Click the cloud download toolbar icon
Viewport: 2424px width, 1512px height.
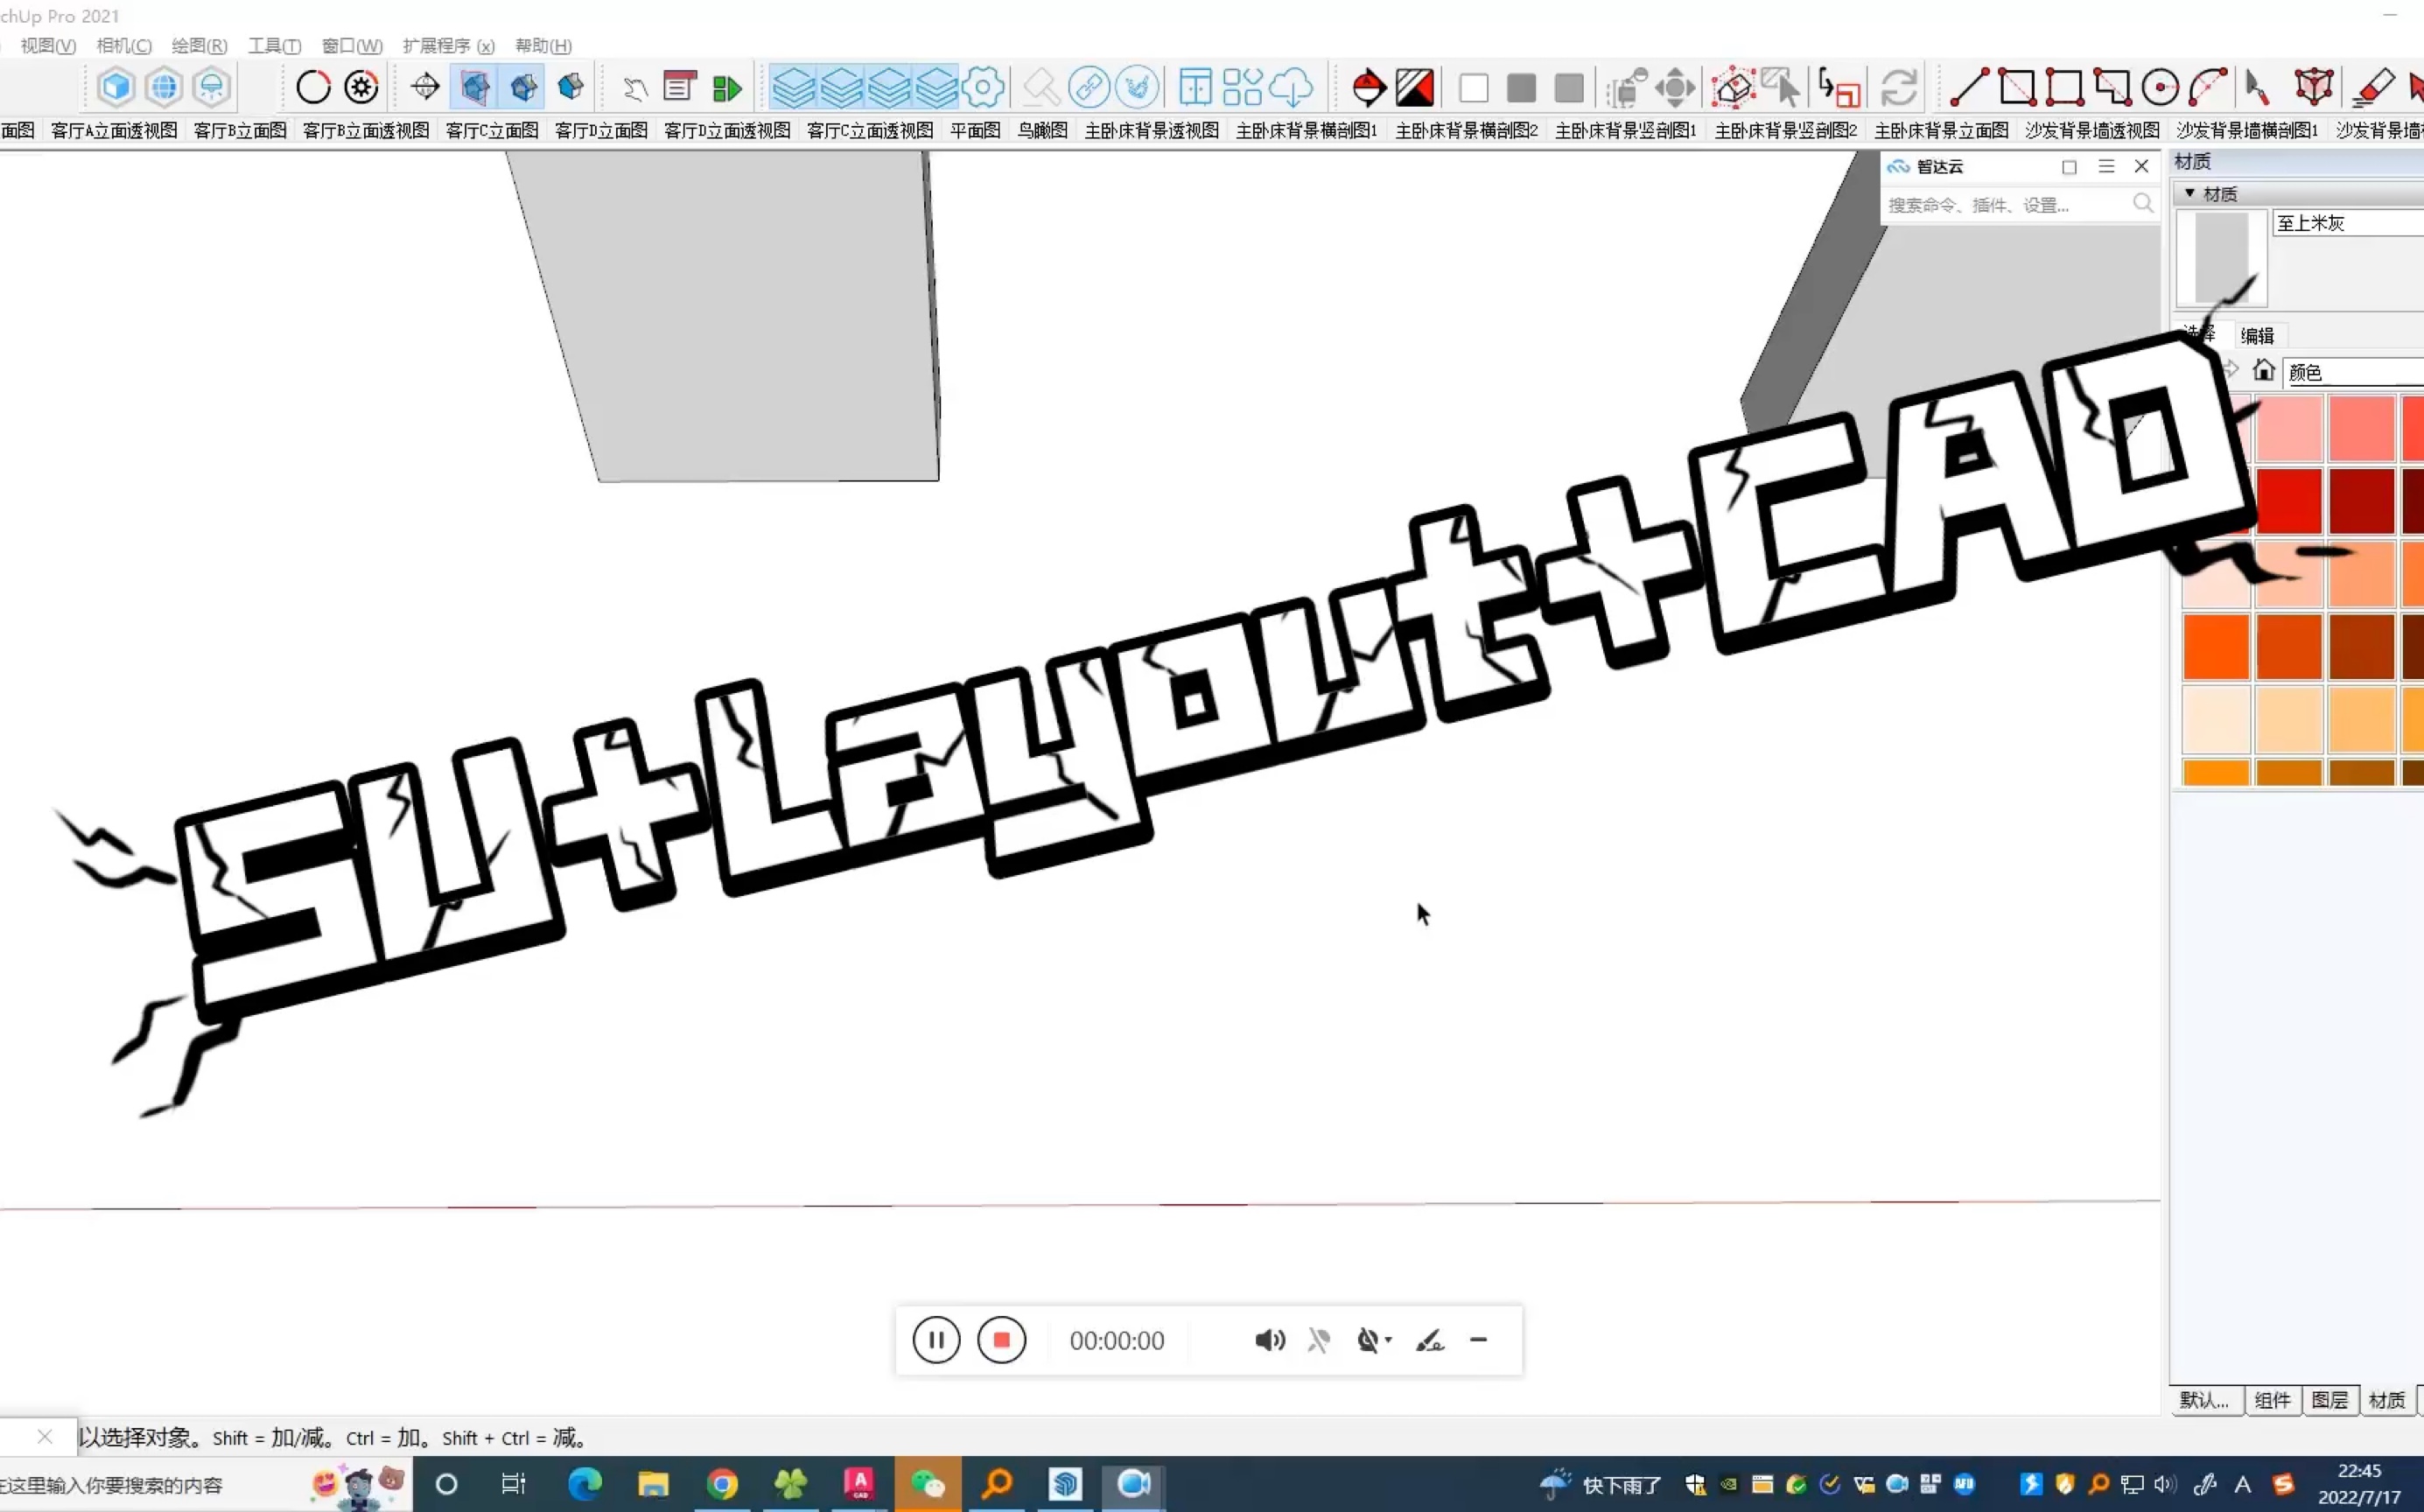tap(1291, 88)
